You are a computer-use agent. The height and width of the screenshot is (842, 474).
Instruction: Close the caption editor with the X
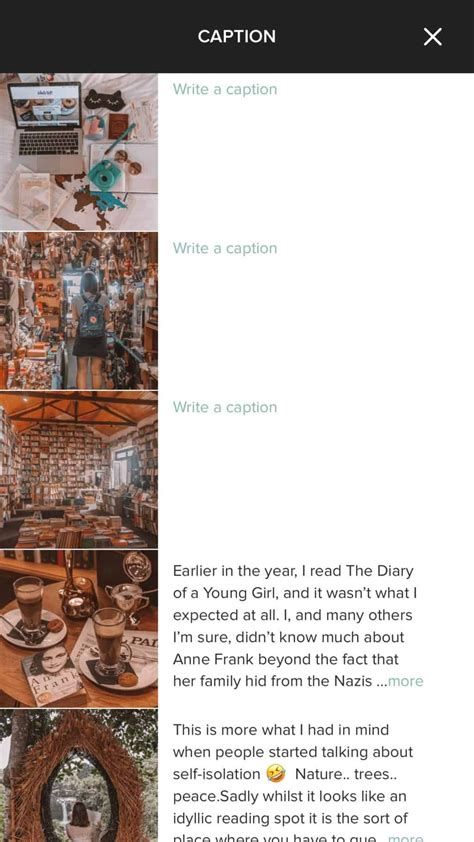[x=433, y=37]
